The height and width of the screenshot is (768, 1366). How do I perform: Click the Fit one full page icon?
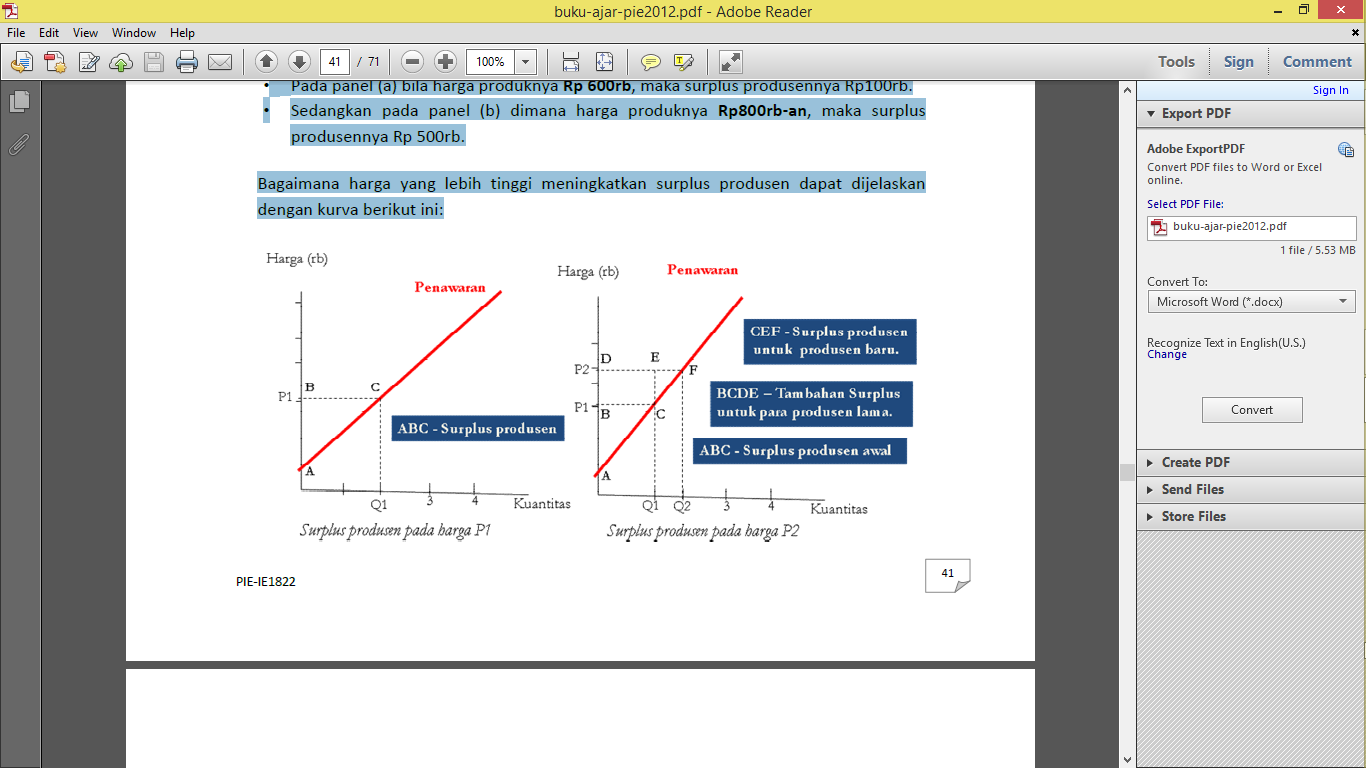(604, 62)
